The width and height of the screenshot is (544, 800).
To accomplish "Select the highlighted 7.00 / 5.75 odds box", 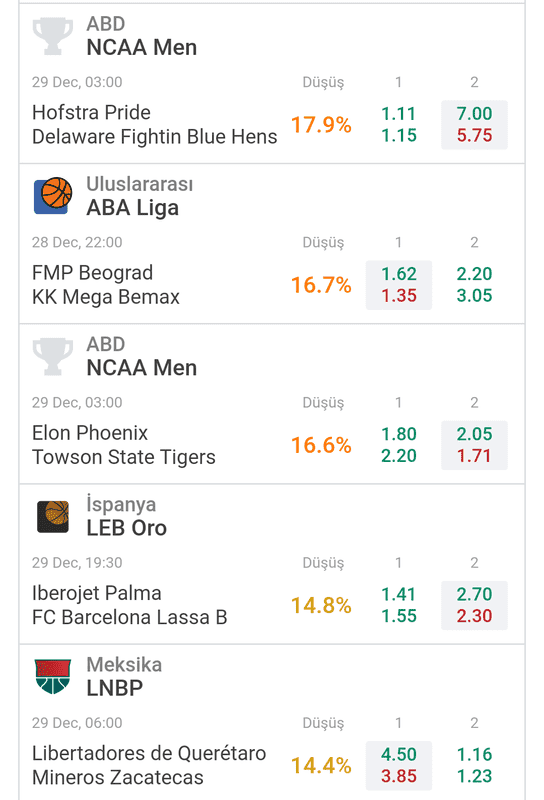I will [474, 124].
